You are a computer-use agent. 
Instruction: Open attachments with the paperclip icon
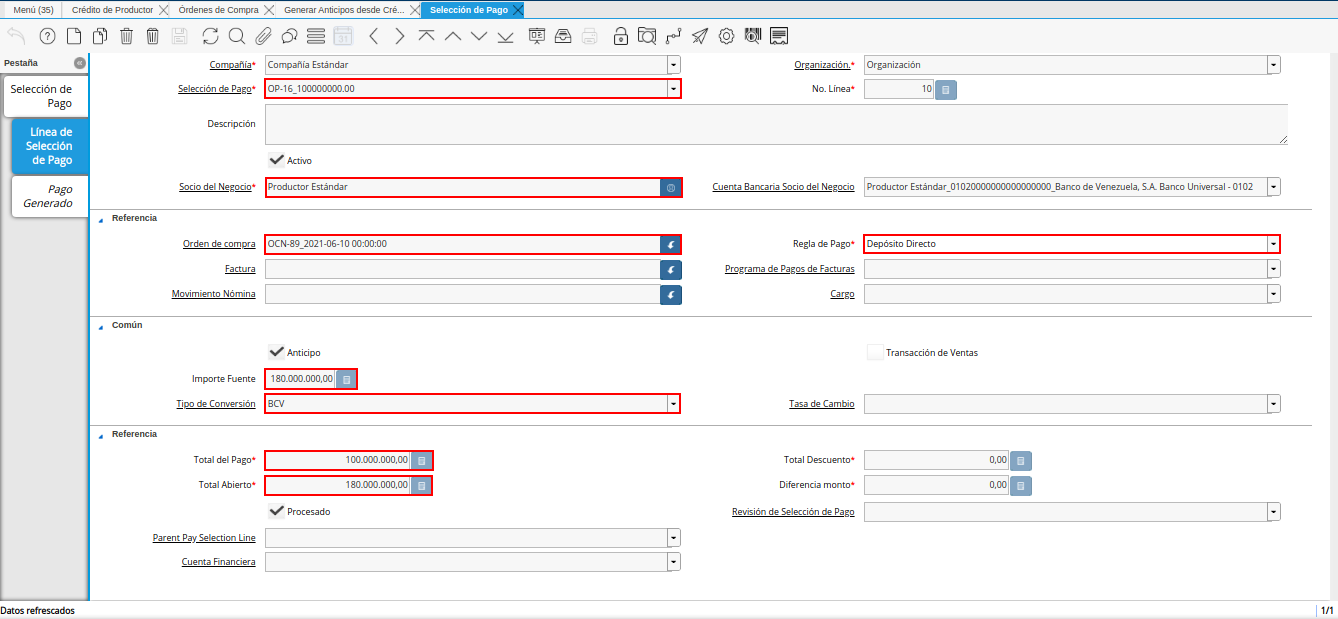[x=263, y=37]
